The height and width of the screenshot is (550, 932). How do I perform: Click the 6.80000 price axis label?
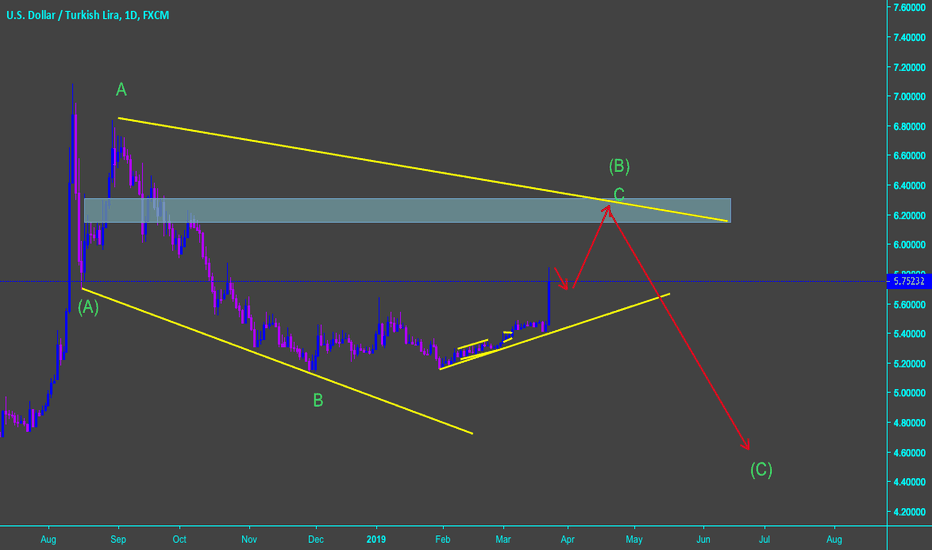909,126
